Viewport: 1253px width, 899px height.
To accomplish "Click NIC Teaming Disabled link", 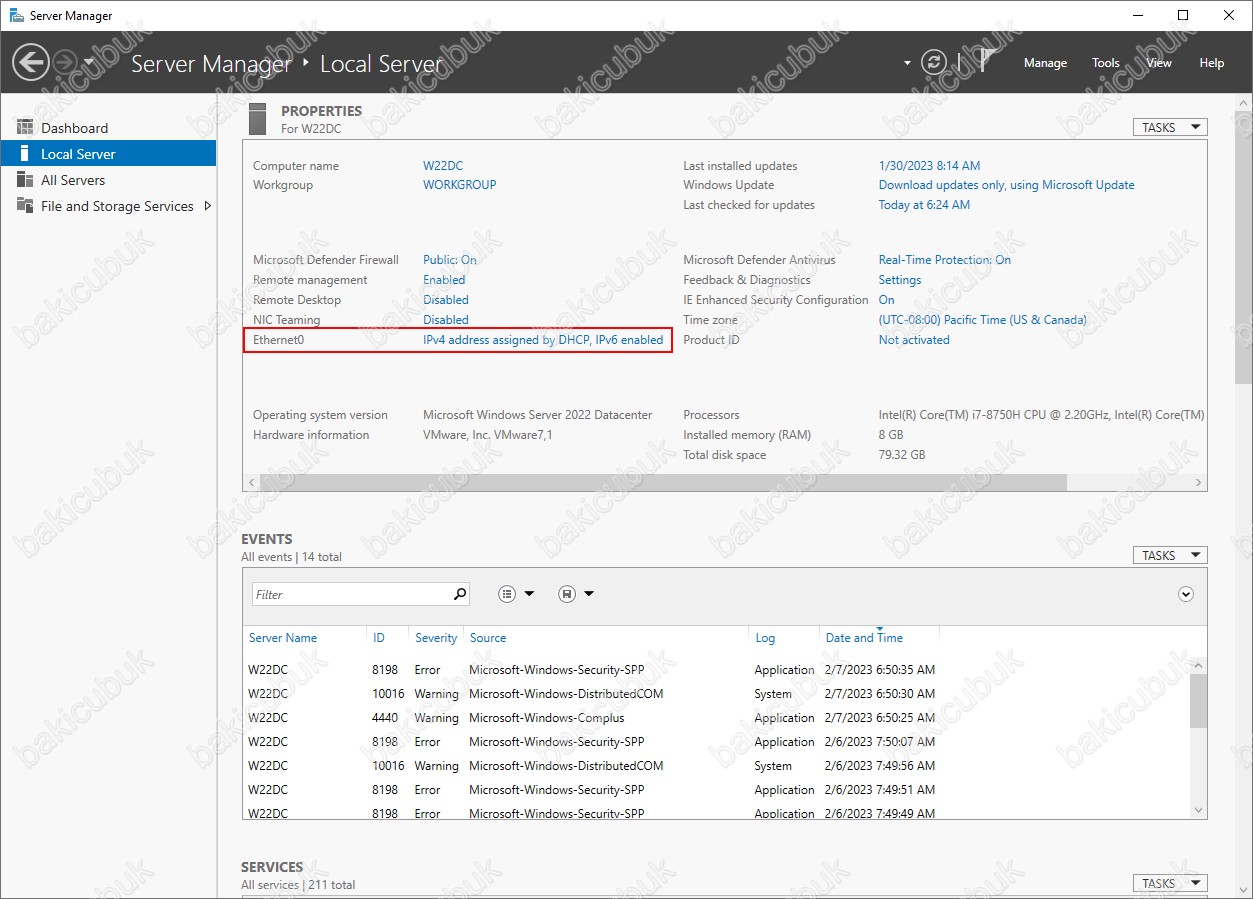I will click(x=446, y=320).
